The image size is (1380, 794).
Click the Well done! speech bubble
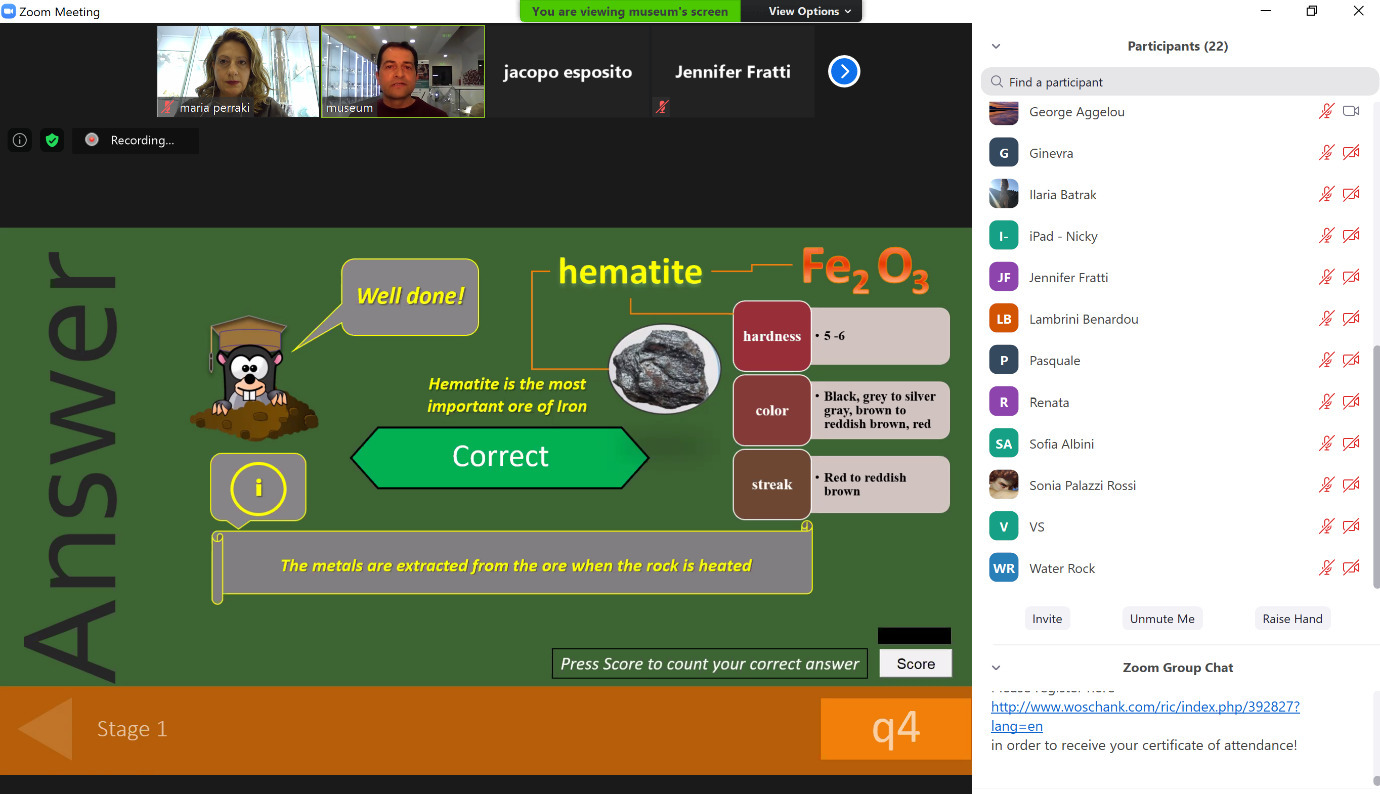(x=410, y=296)
